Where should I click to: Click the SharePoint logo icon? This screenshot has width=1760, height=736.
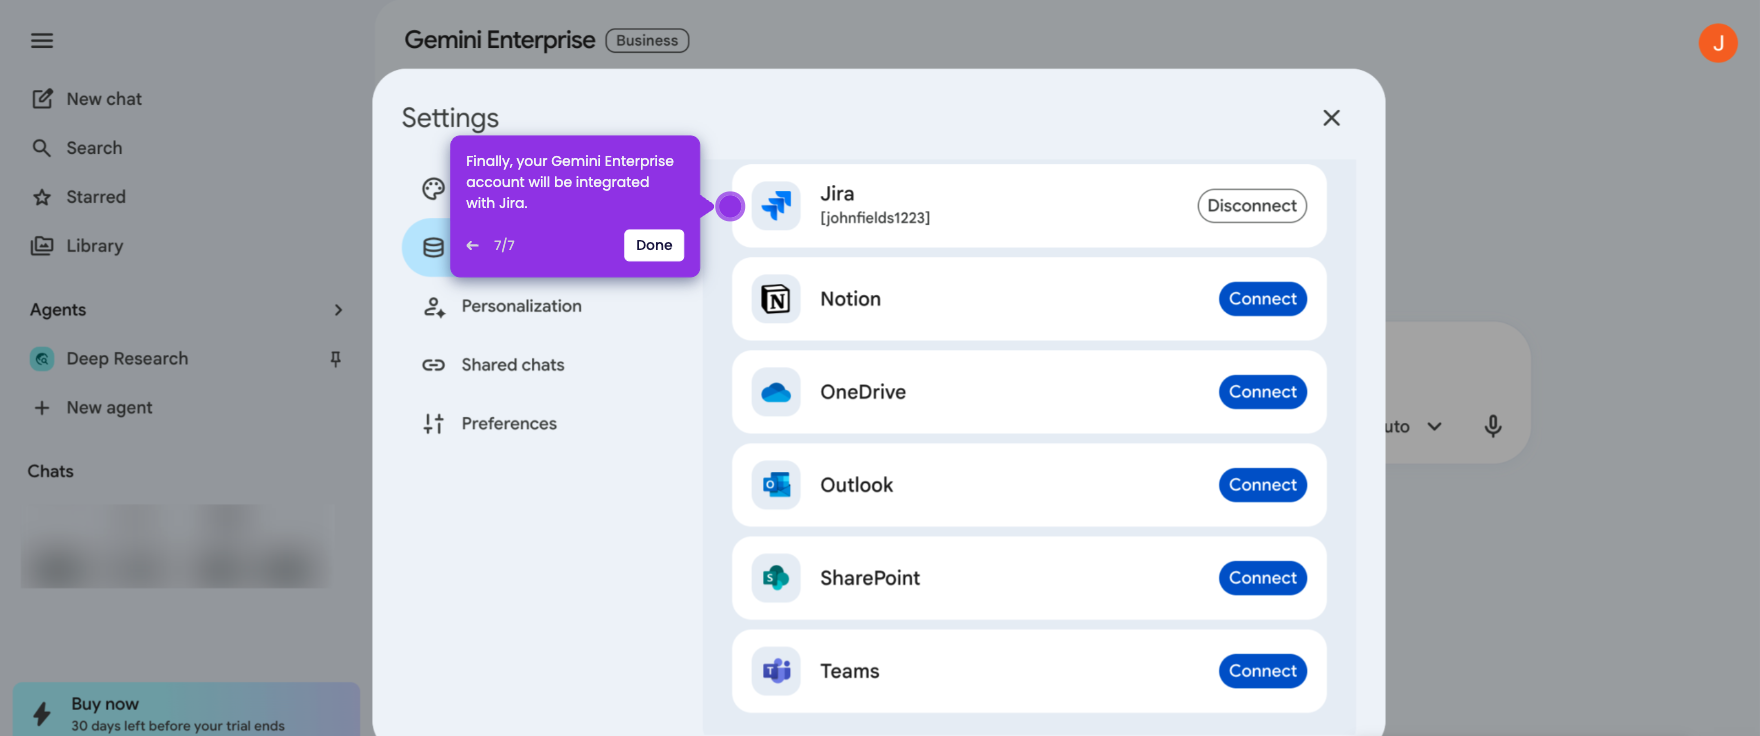click(x=776, y=578)
